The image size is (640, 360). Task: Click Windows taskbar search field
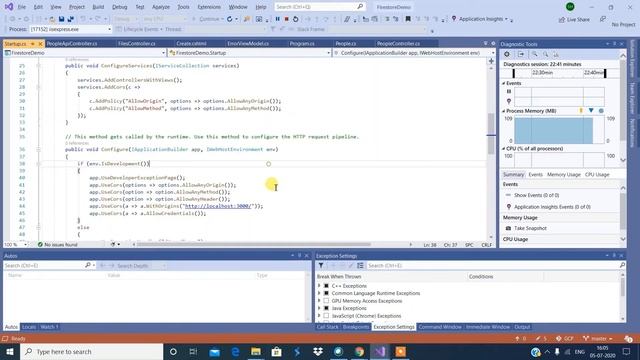[91, 351]
